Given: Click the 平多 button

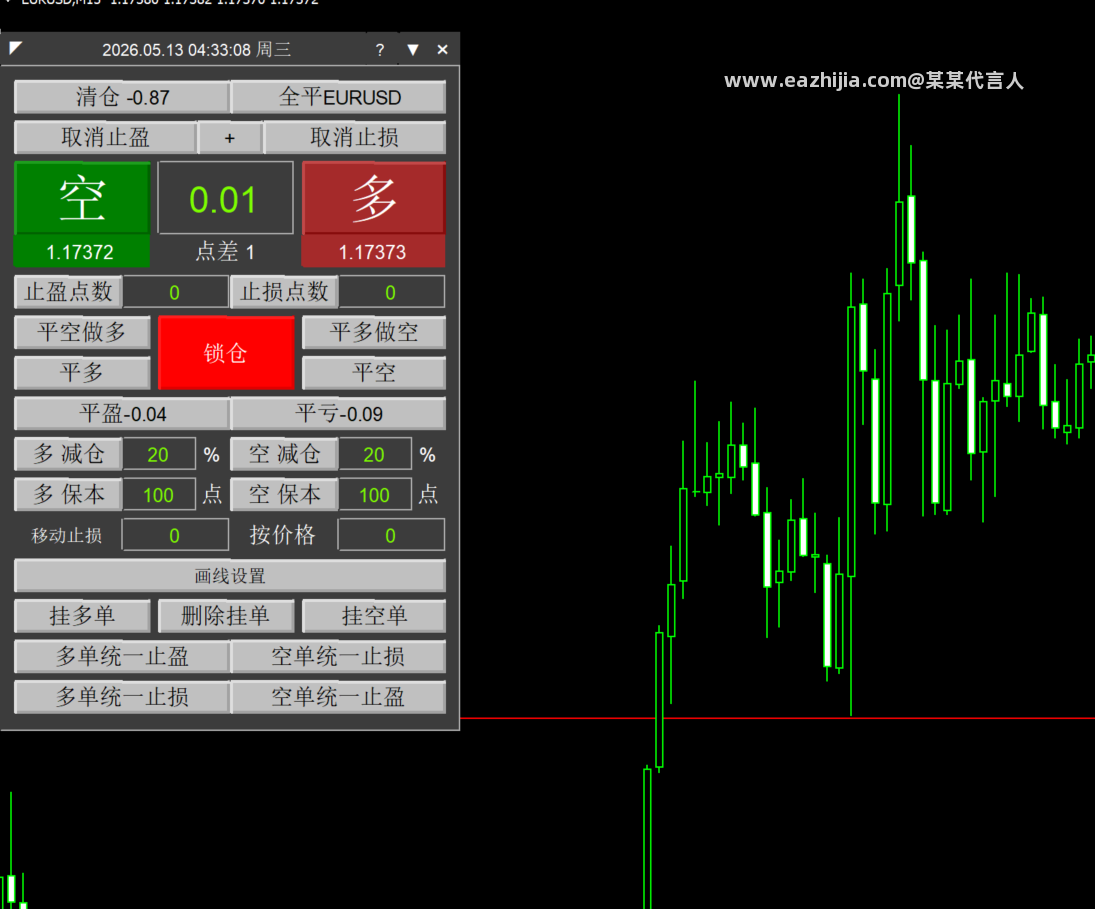Looking at the screenshot, I should point(82,373).
